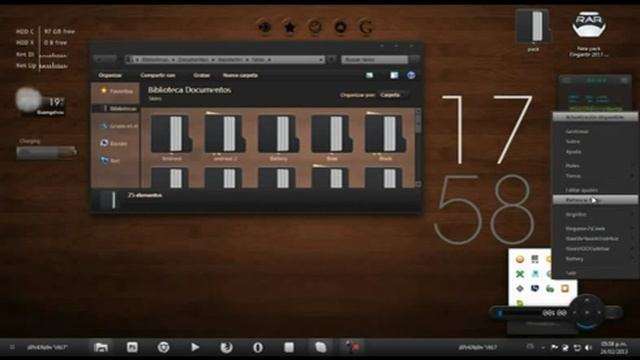Click the Explorer change view icon
Screen dimensions: 640x360
click(x=369, y=75)
